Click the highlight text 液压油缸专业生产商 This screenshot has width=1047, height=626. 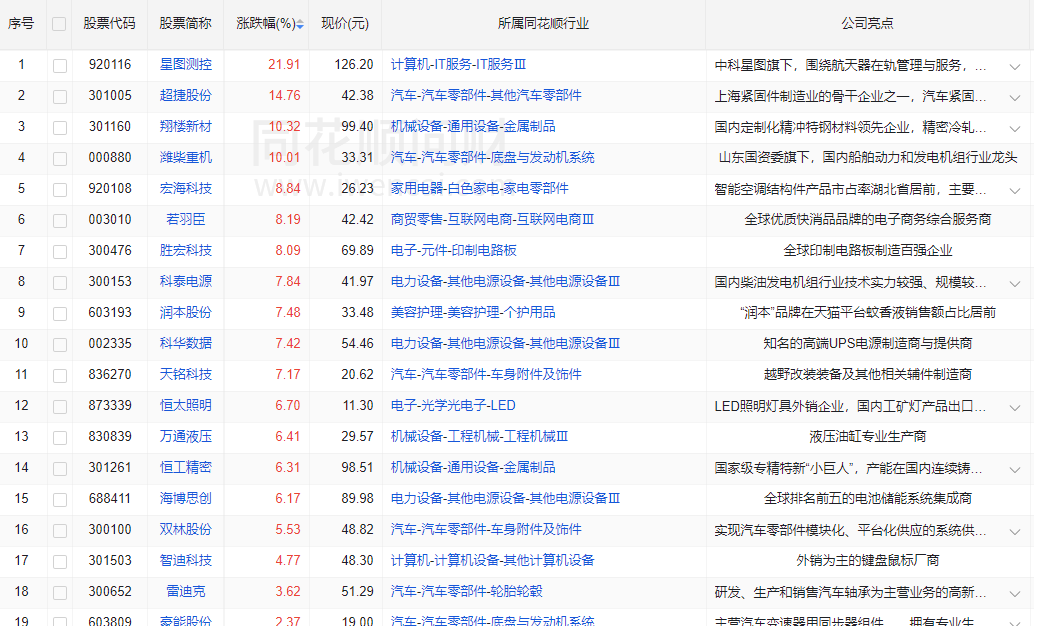867,437
